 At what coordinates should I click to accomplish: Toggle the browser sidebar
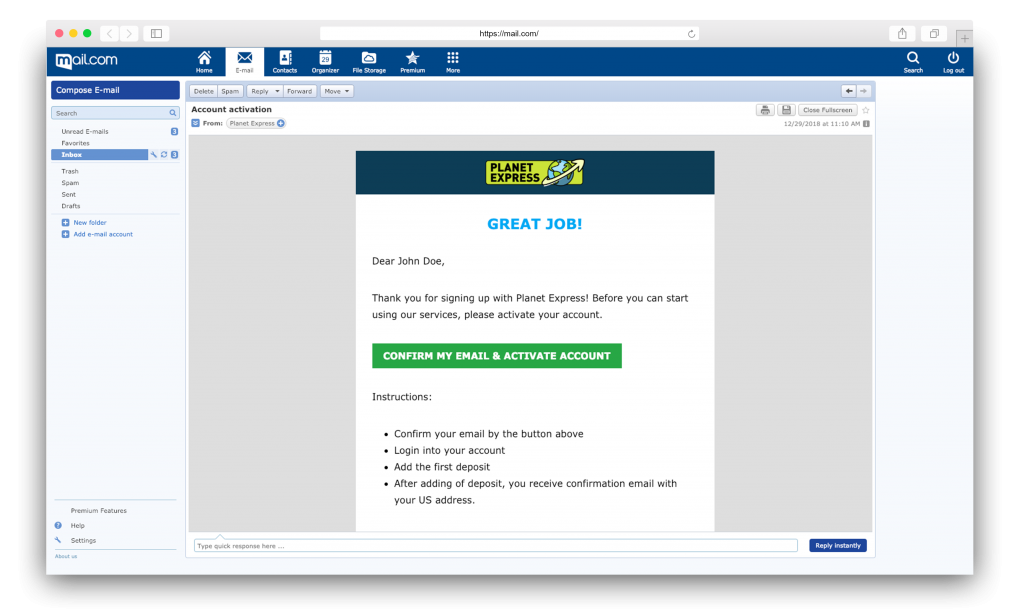click(157, 33)
